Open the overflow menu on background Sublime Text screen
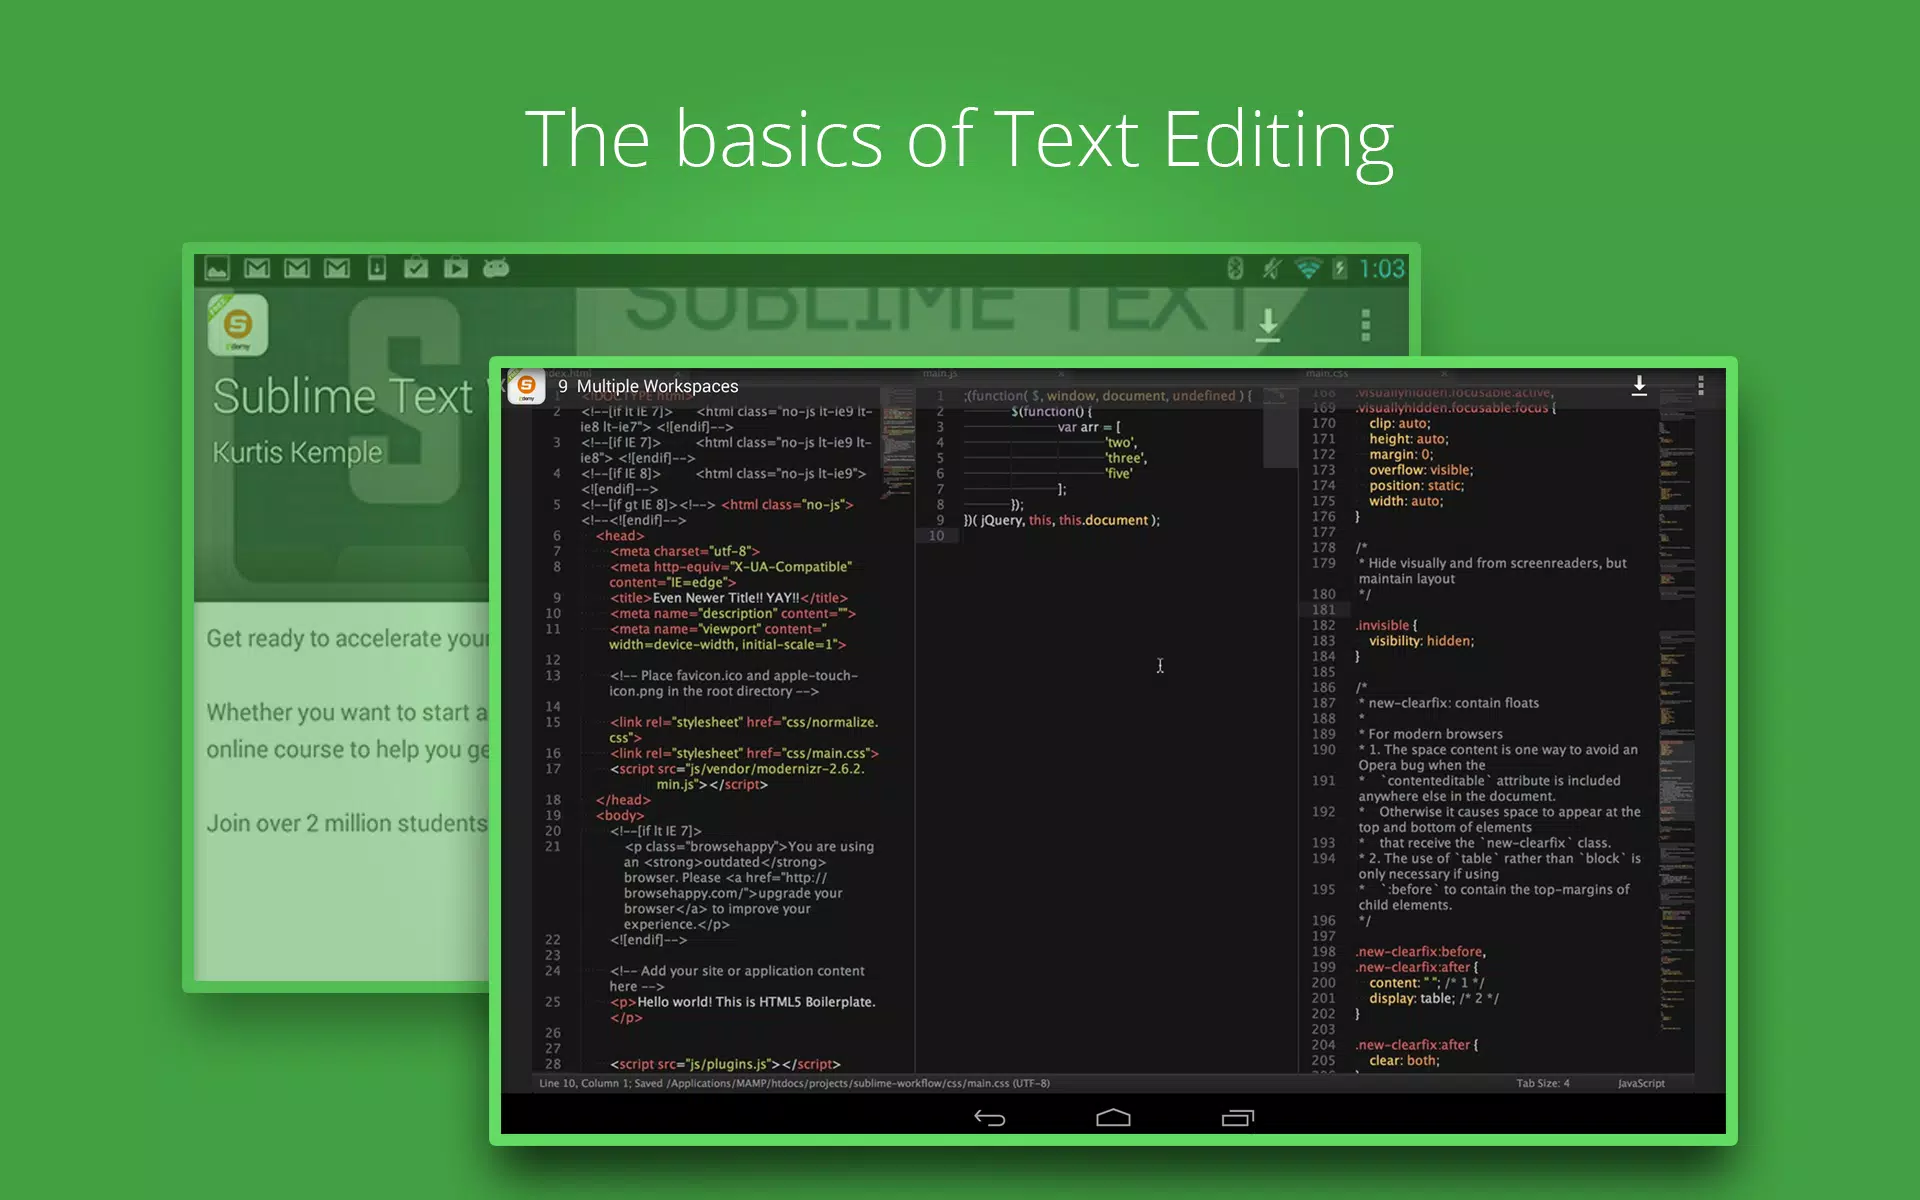 (1365, 325)
